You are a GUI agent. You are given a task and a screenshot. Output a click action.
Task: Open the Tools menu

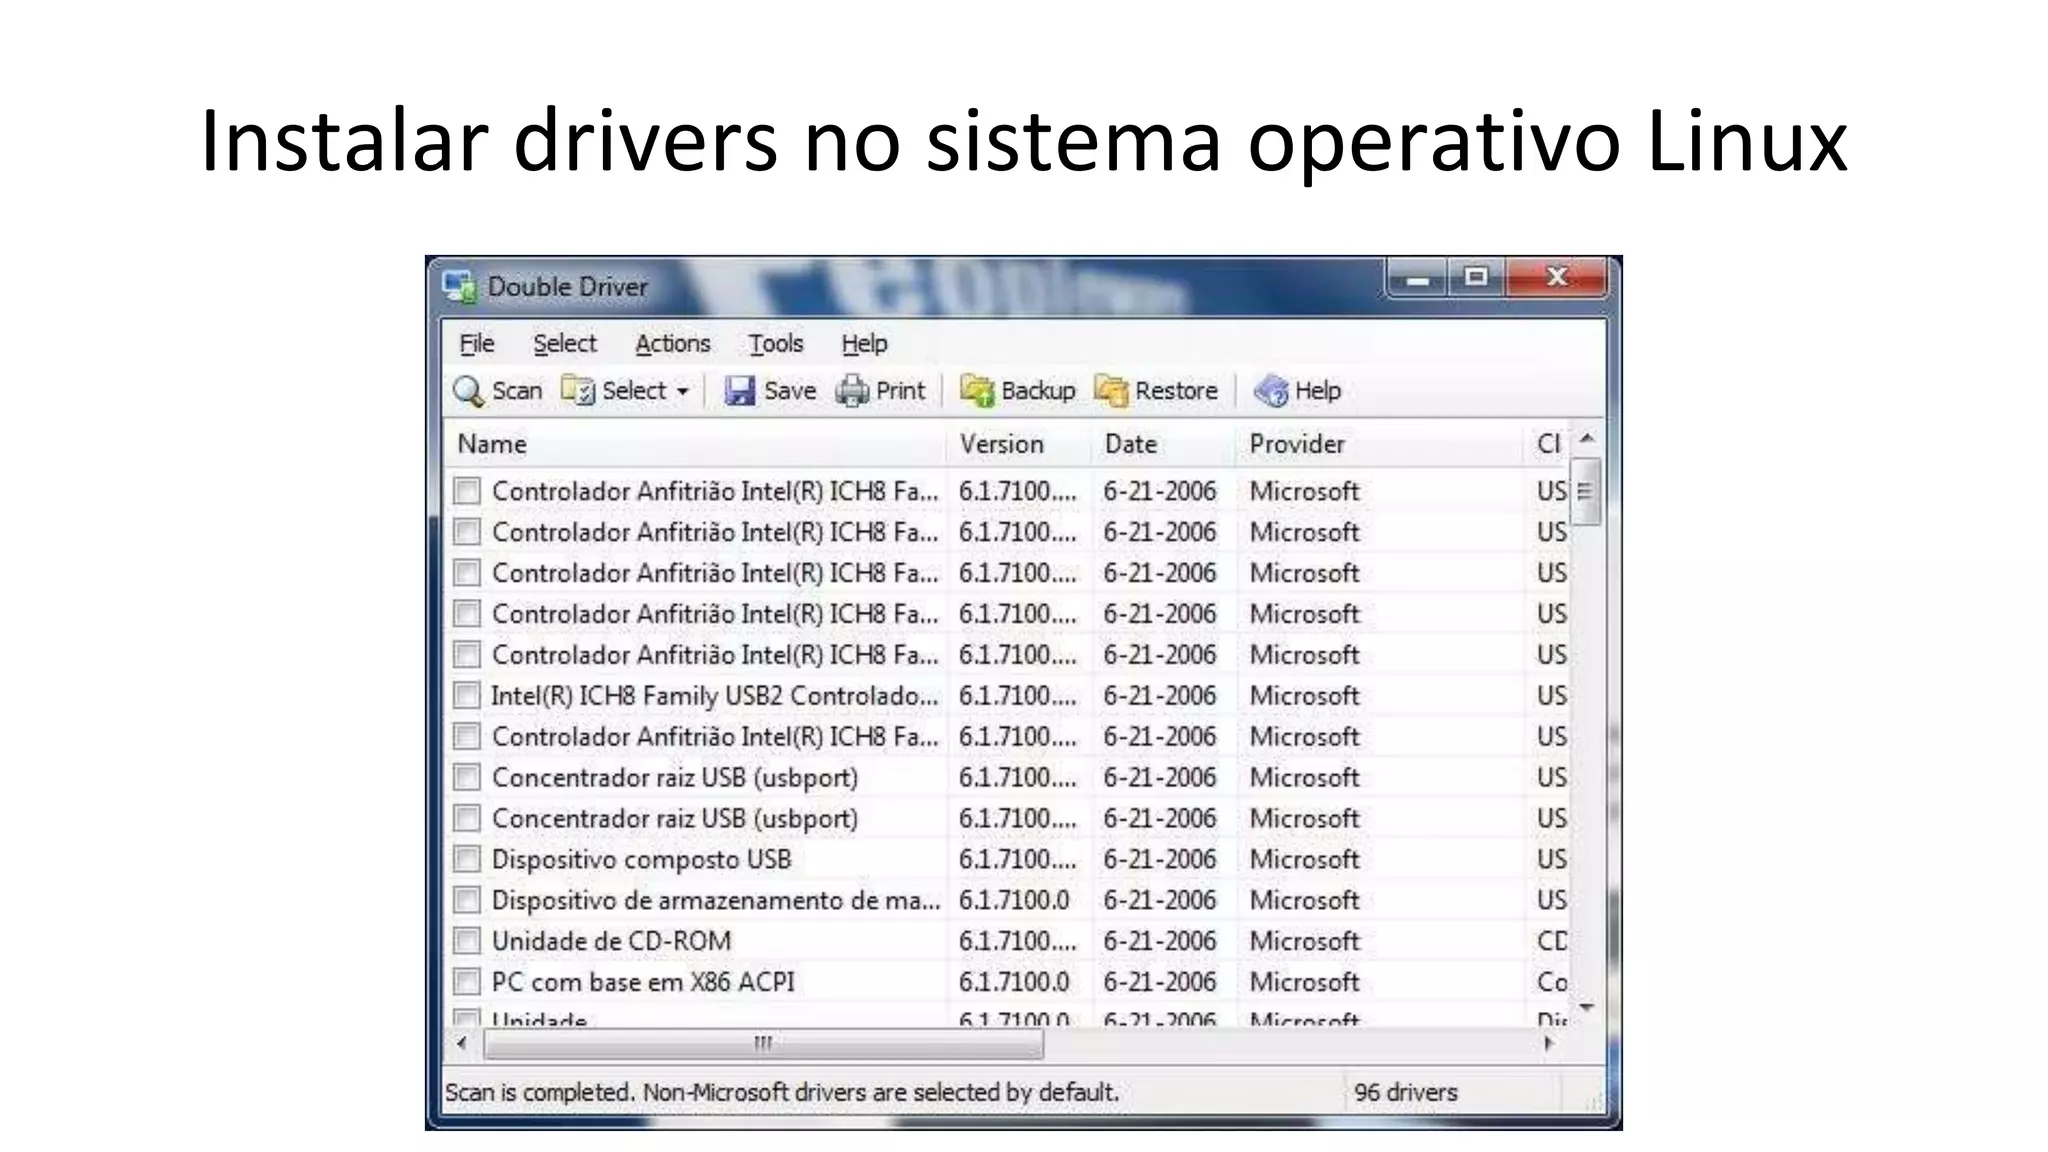pos(776,344)
